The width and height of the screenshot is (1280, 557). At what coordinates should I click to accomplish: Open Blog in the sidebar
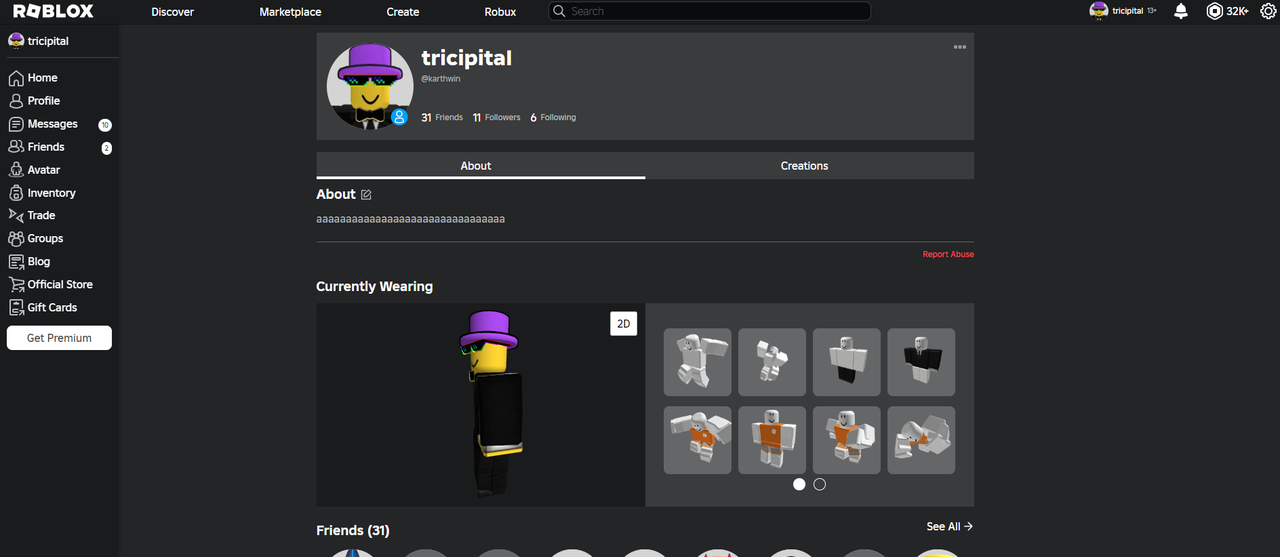pos(29,261)
